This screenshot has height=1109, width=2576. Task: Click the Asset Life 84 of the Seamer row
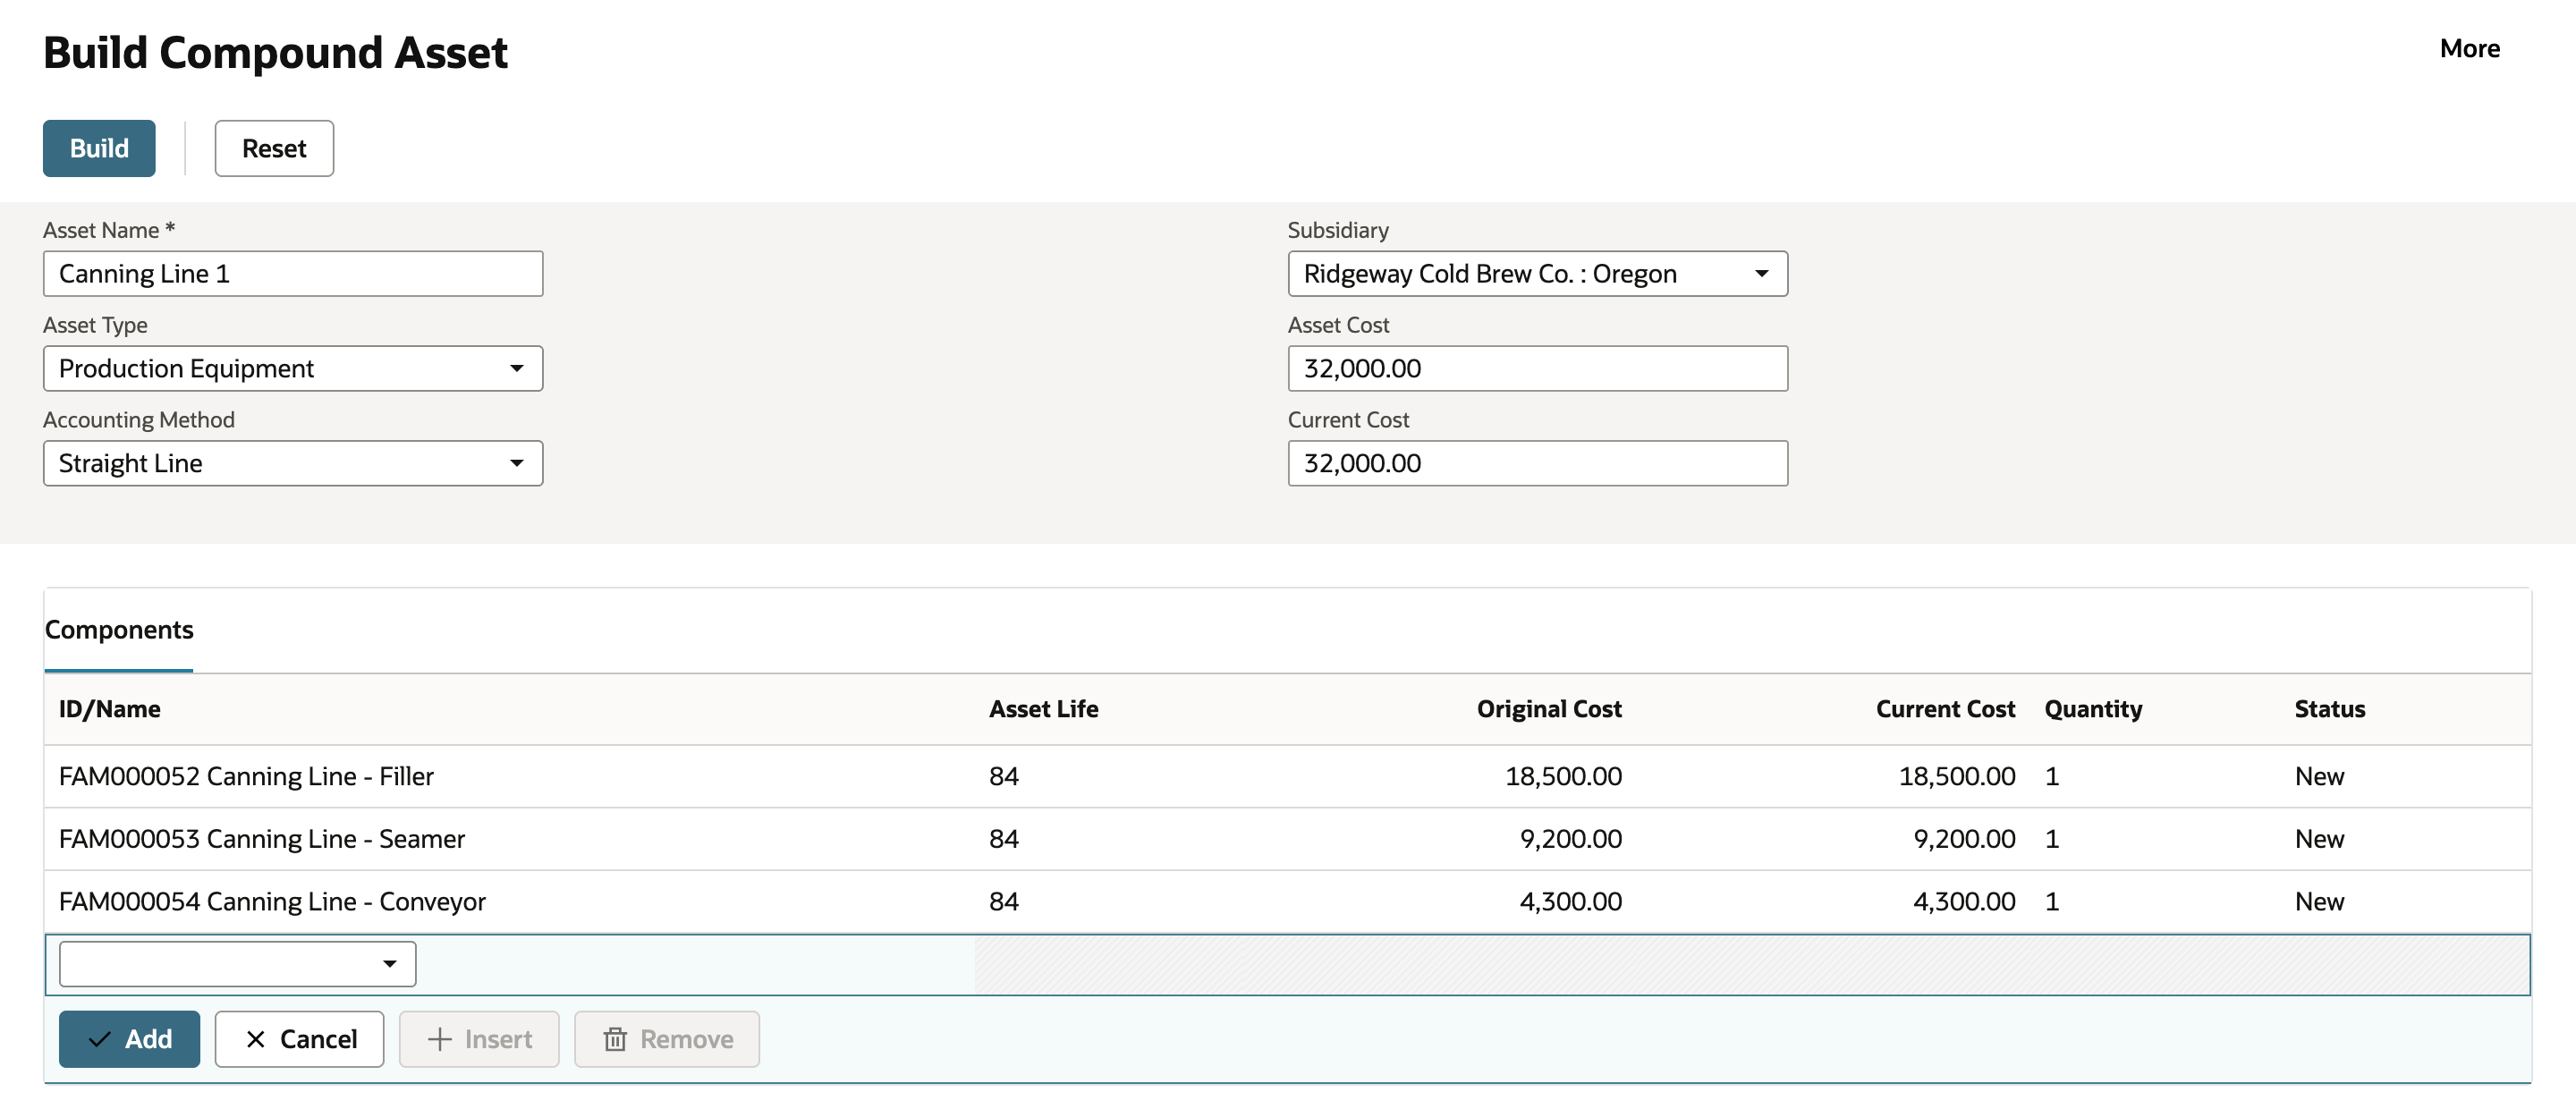click(1003, 838)
